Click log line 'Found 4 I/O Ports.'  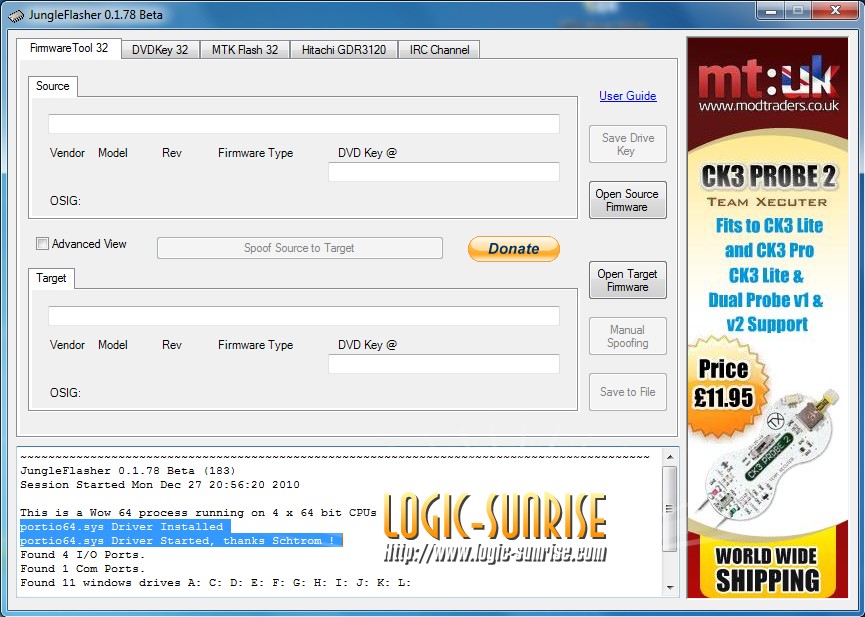point(82,554)
